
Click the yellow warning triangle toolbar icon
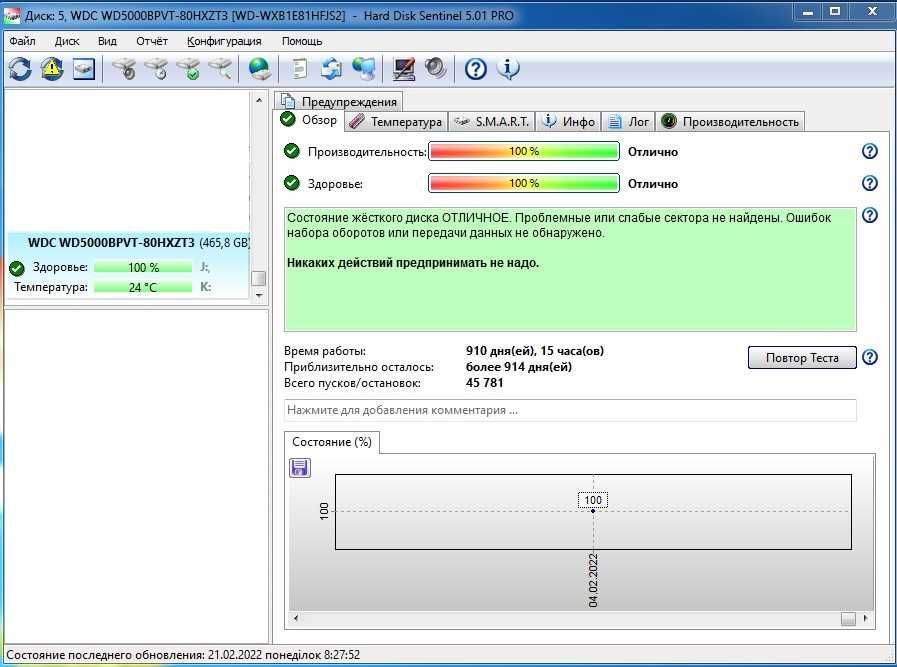52,69
